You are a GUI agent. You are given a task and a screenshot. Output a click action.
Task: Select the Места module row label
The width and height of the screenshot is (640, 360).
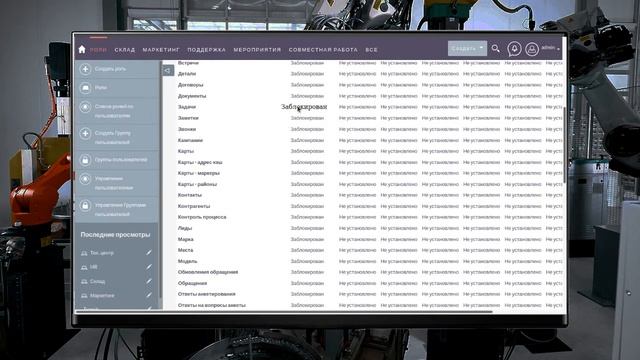pos(186,250)
